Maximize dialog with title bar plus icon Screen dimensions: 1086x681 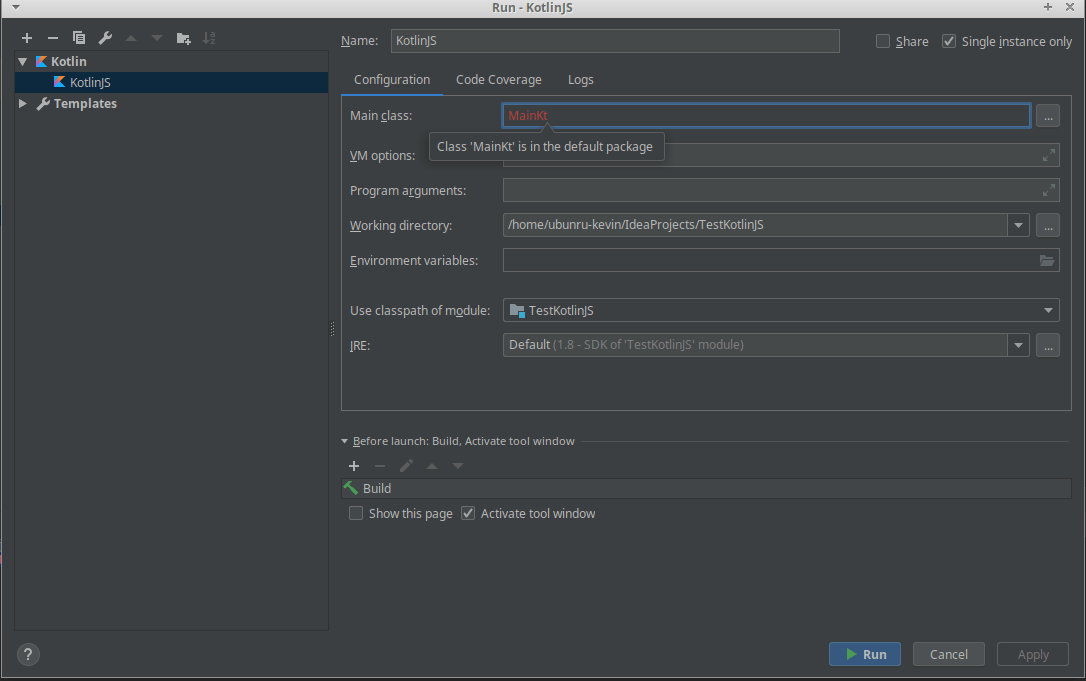[1047, 7]
